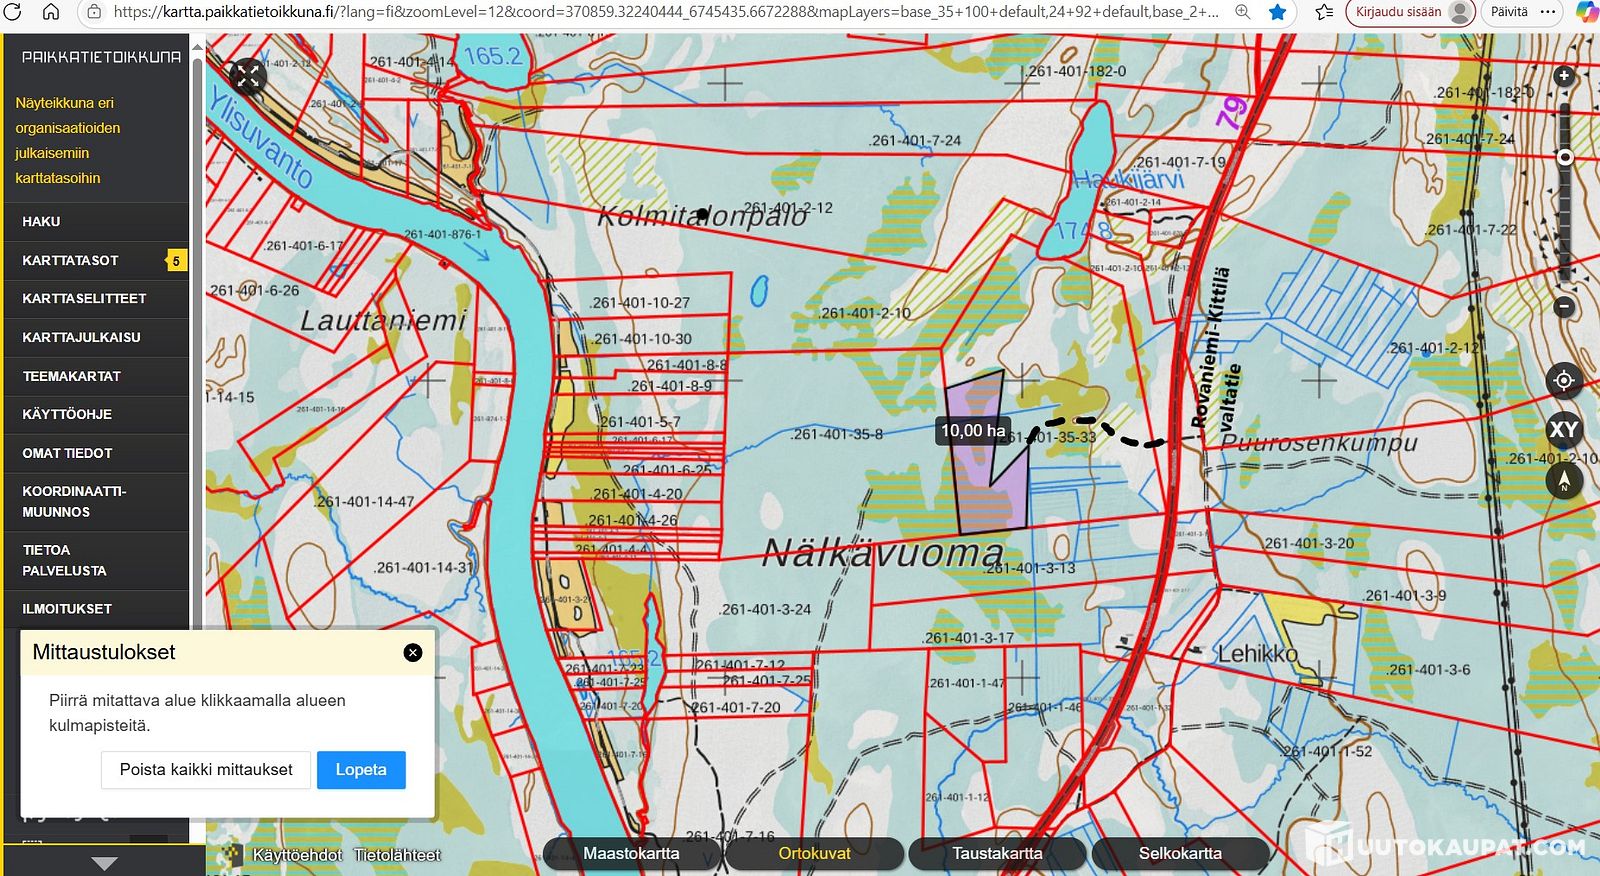Close the Mittaustulokset panel

click(x=412, y=653)
